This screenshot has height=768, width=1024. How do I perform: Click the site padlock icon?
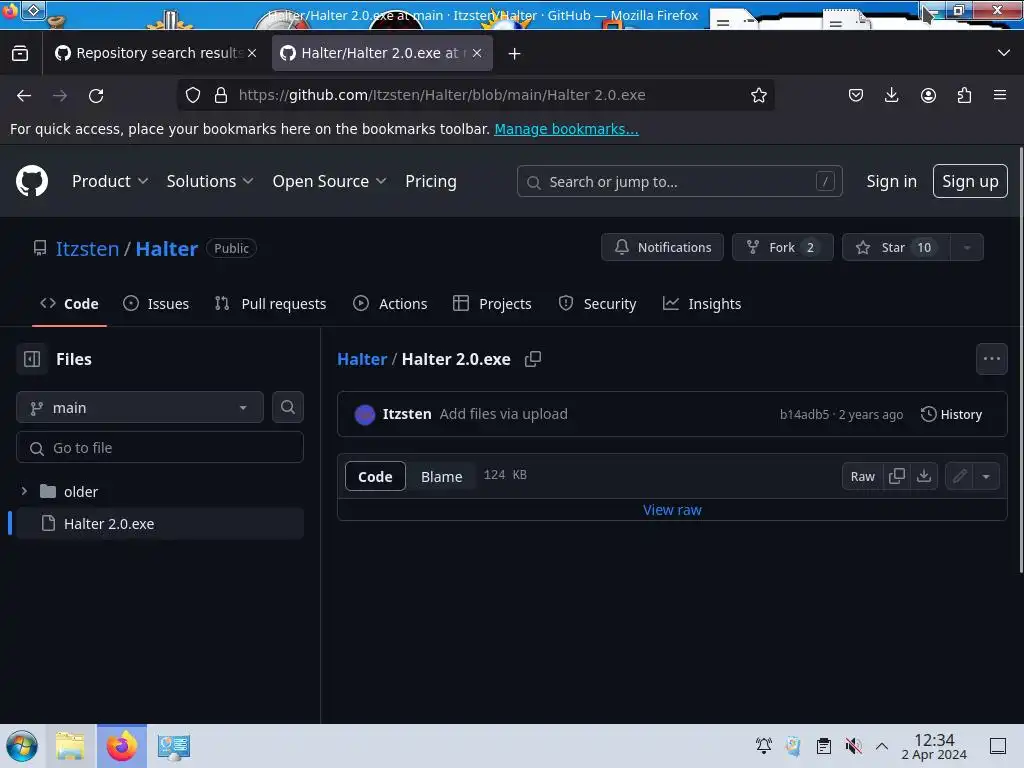click(x=221, y=95)
